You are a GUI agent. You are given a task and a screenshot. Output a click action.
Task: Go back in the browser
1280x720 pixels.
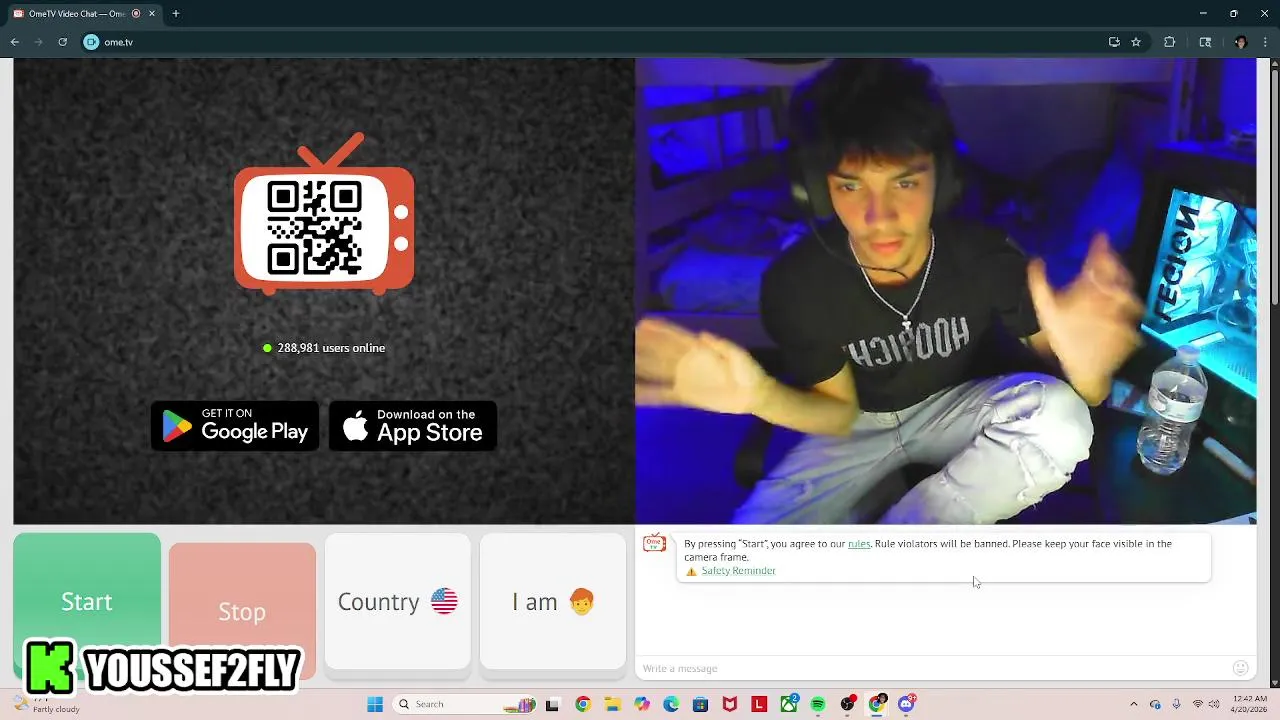coord(15,42)
